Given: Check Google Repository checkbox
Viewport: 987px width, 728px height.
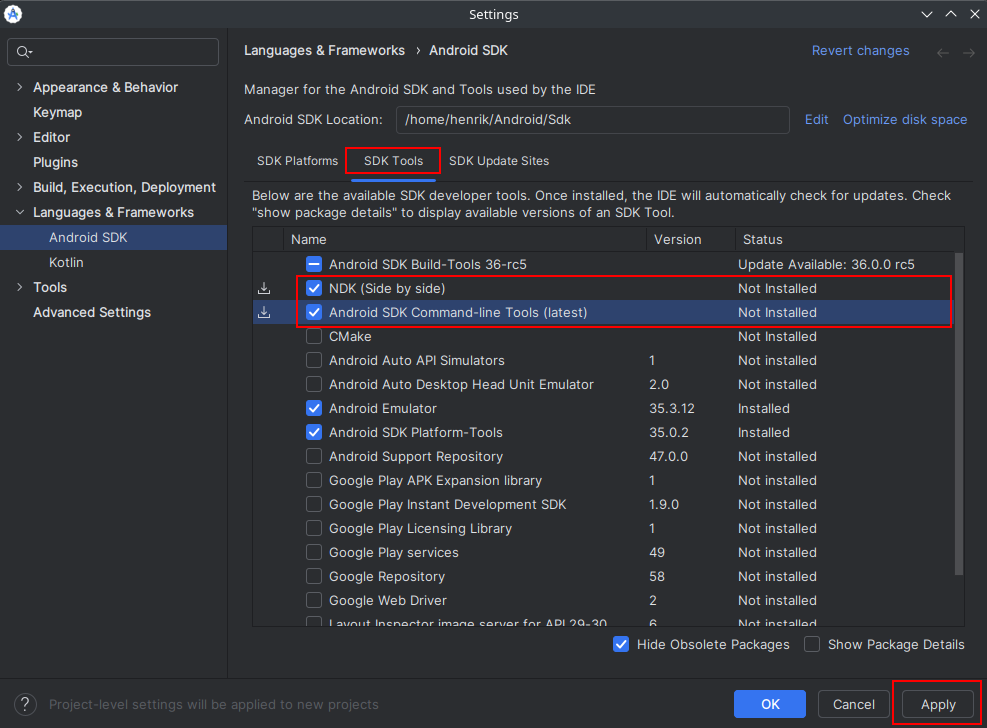Looking at the screenshot, I should [x=314, y=576].
